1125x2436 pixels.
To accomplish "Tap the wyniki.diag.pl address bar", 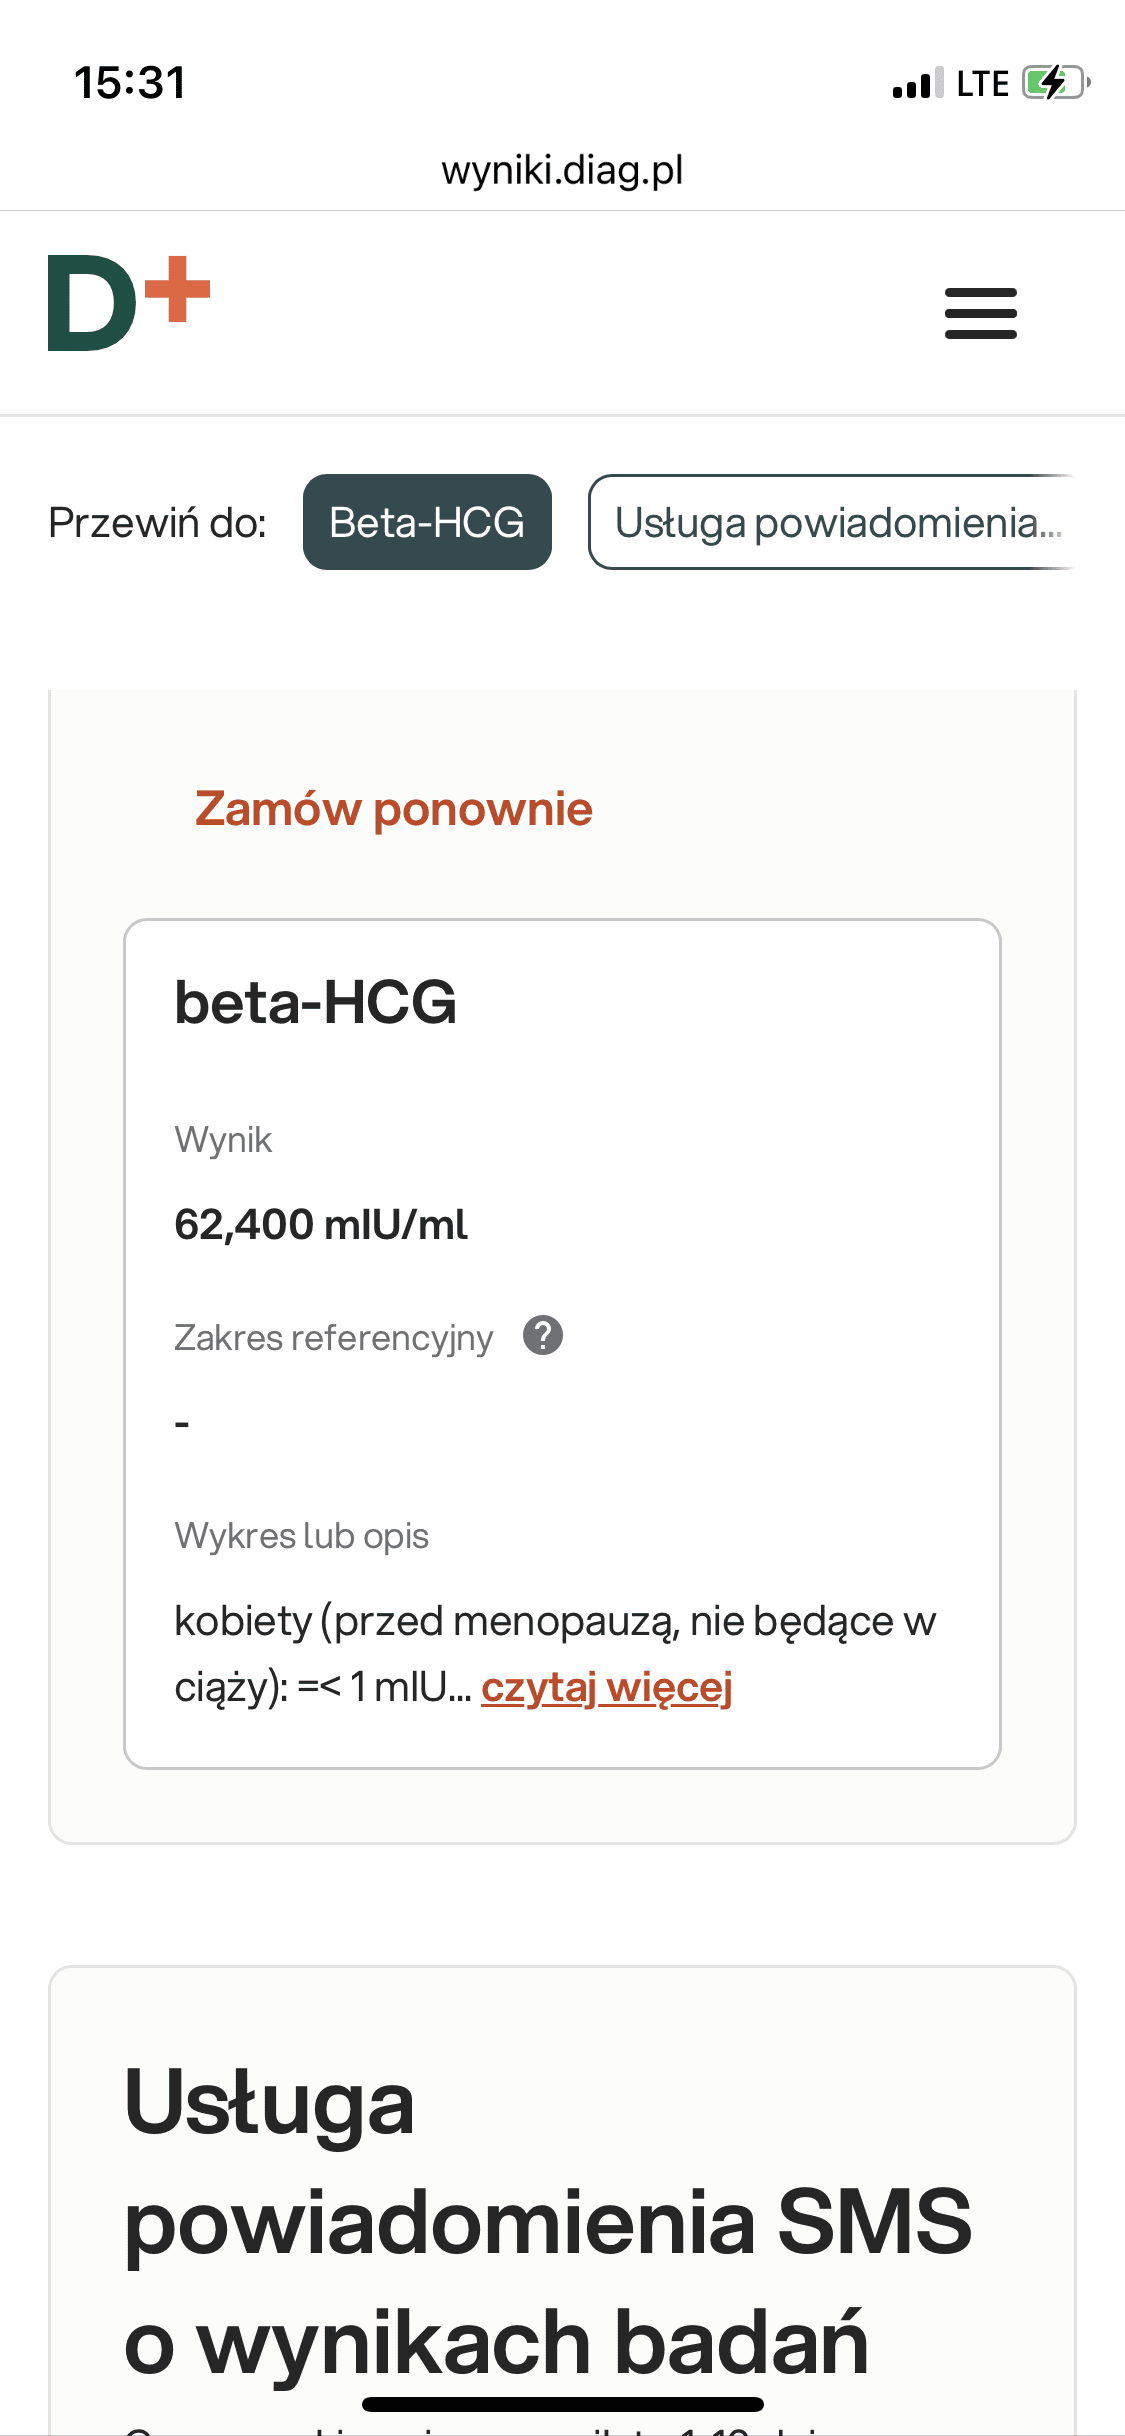I will (562, 170).
